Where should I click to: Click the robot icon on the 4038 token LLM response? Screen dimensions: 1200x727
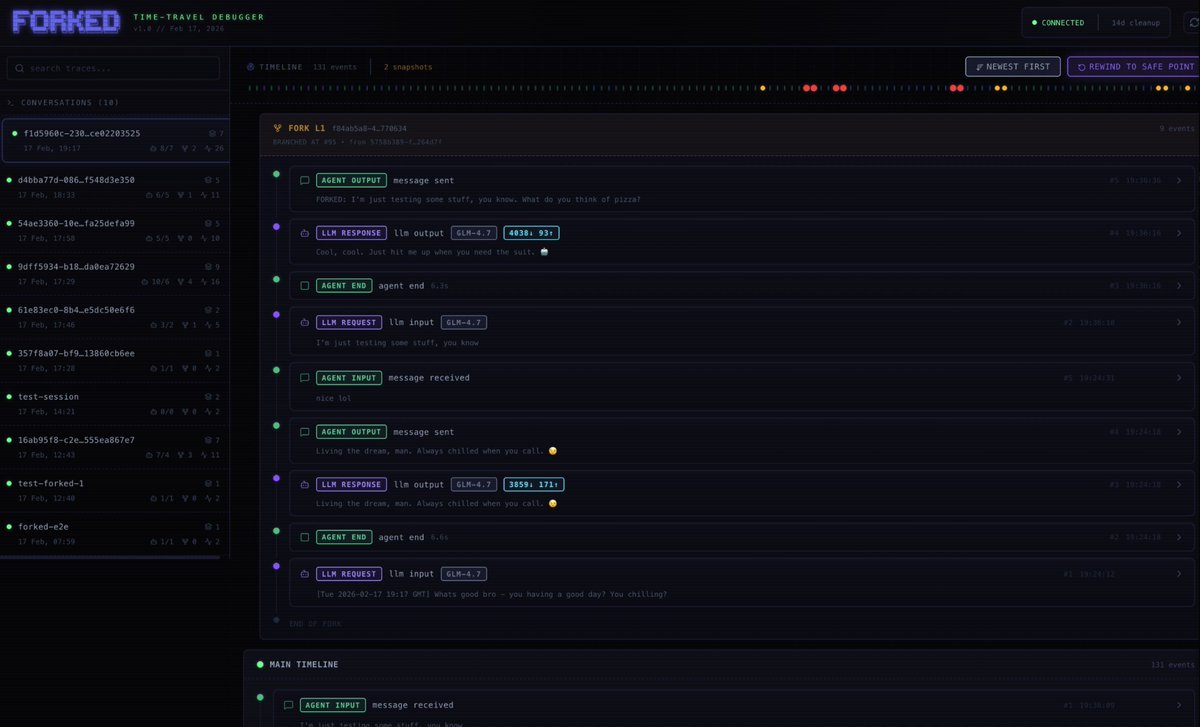[305, 233]
